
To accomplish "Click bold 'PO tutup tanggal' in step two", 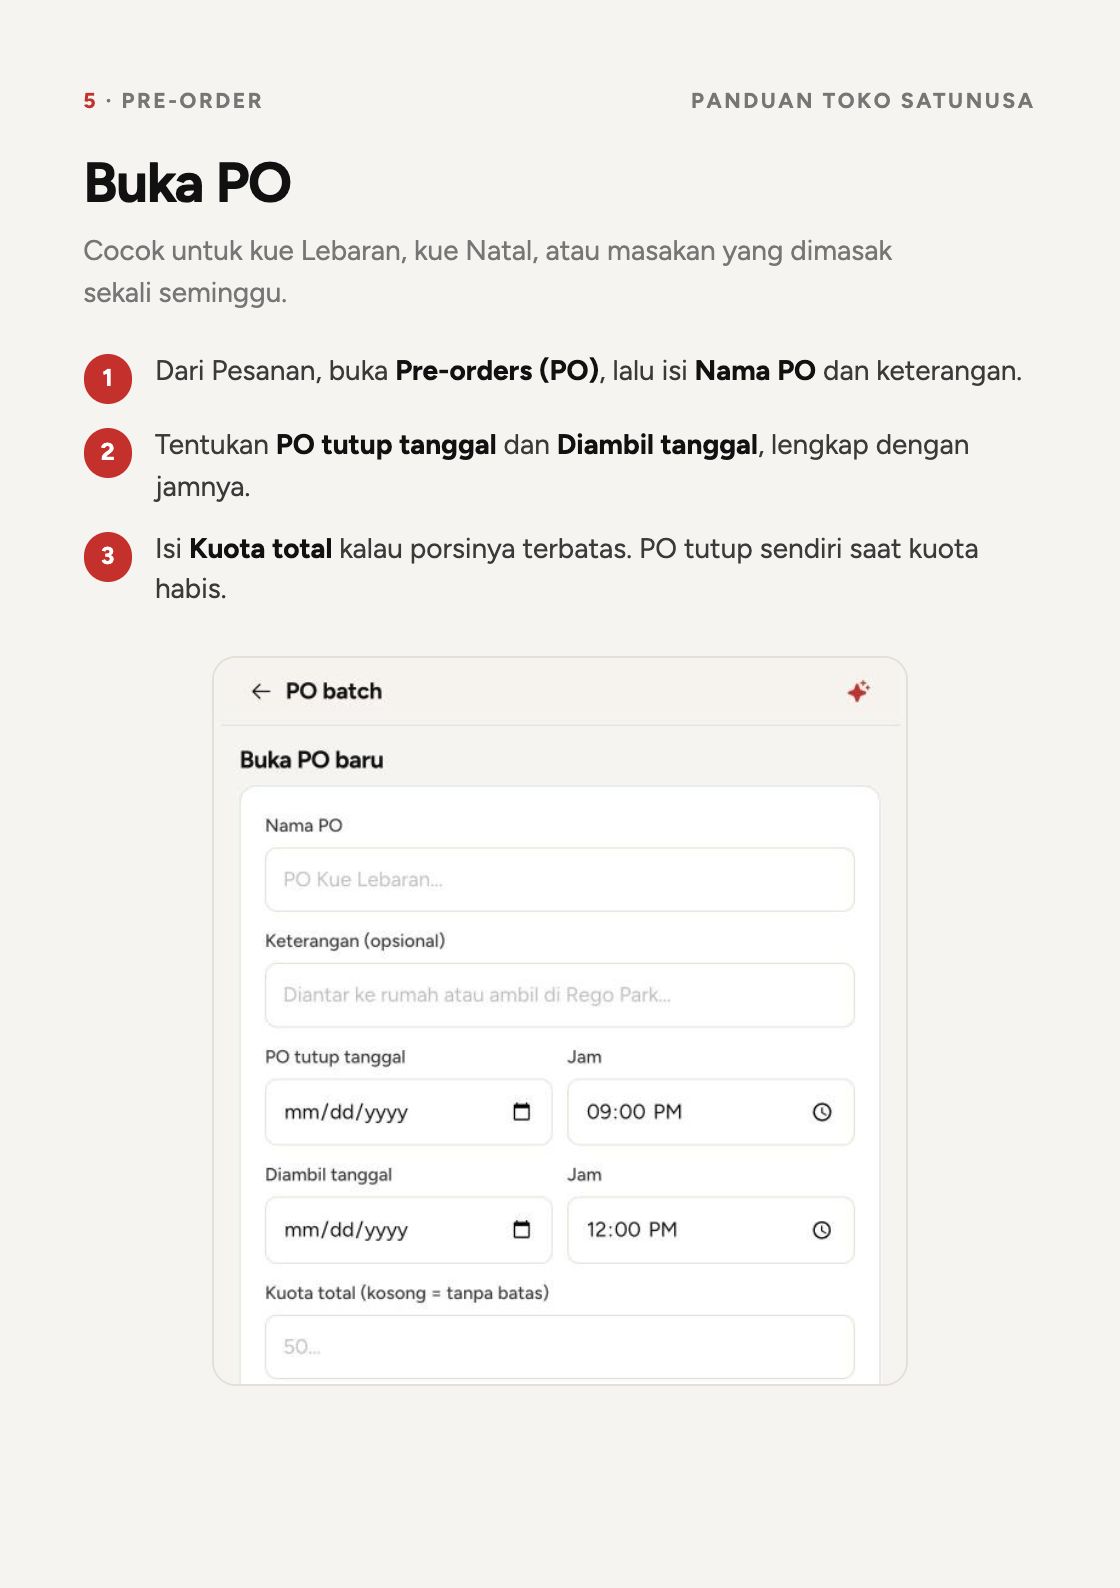I will pyautogui.click(x=386, y=445).
